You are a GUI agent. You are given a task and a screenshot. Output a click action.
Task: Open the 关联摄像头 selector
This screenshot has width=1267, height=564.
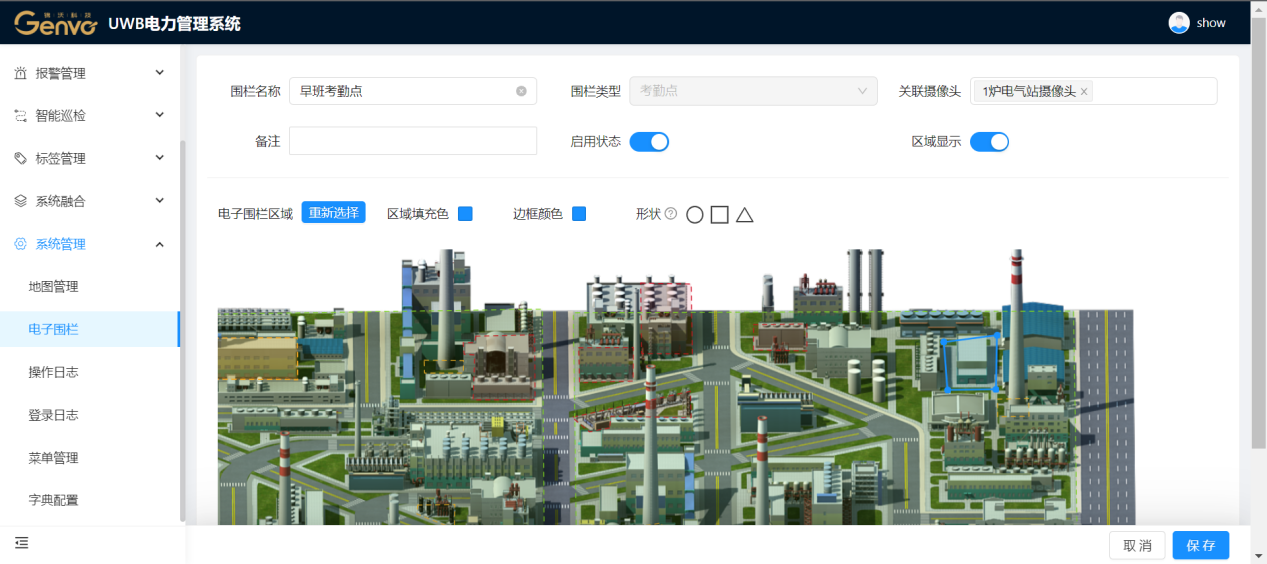1093,91
